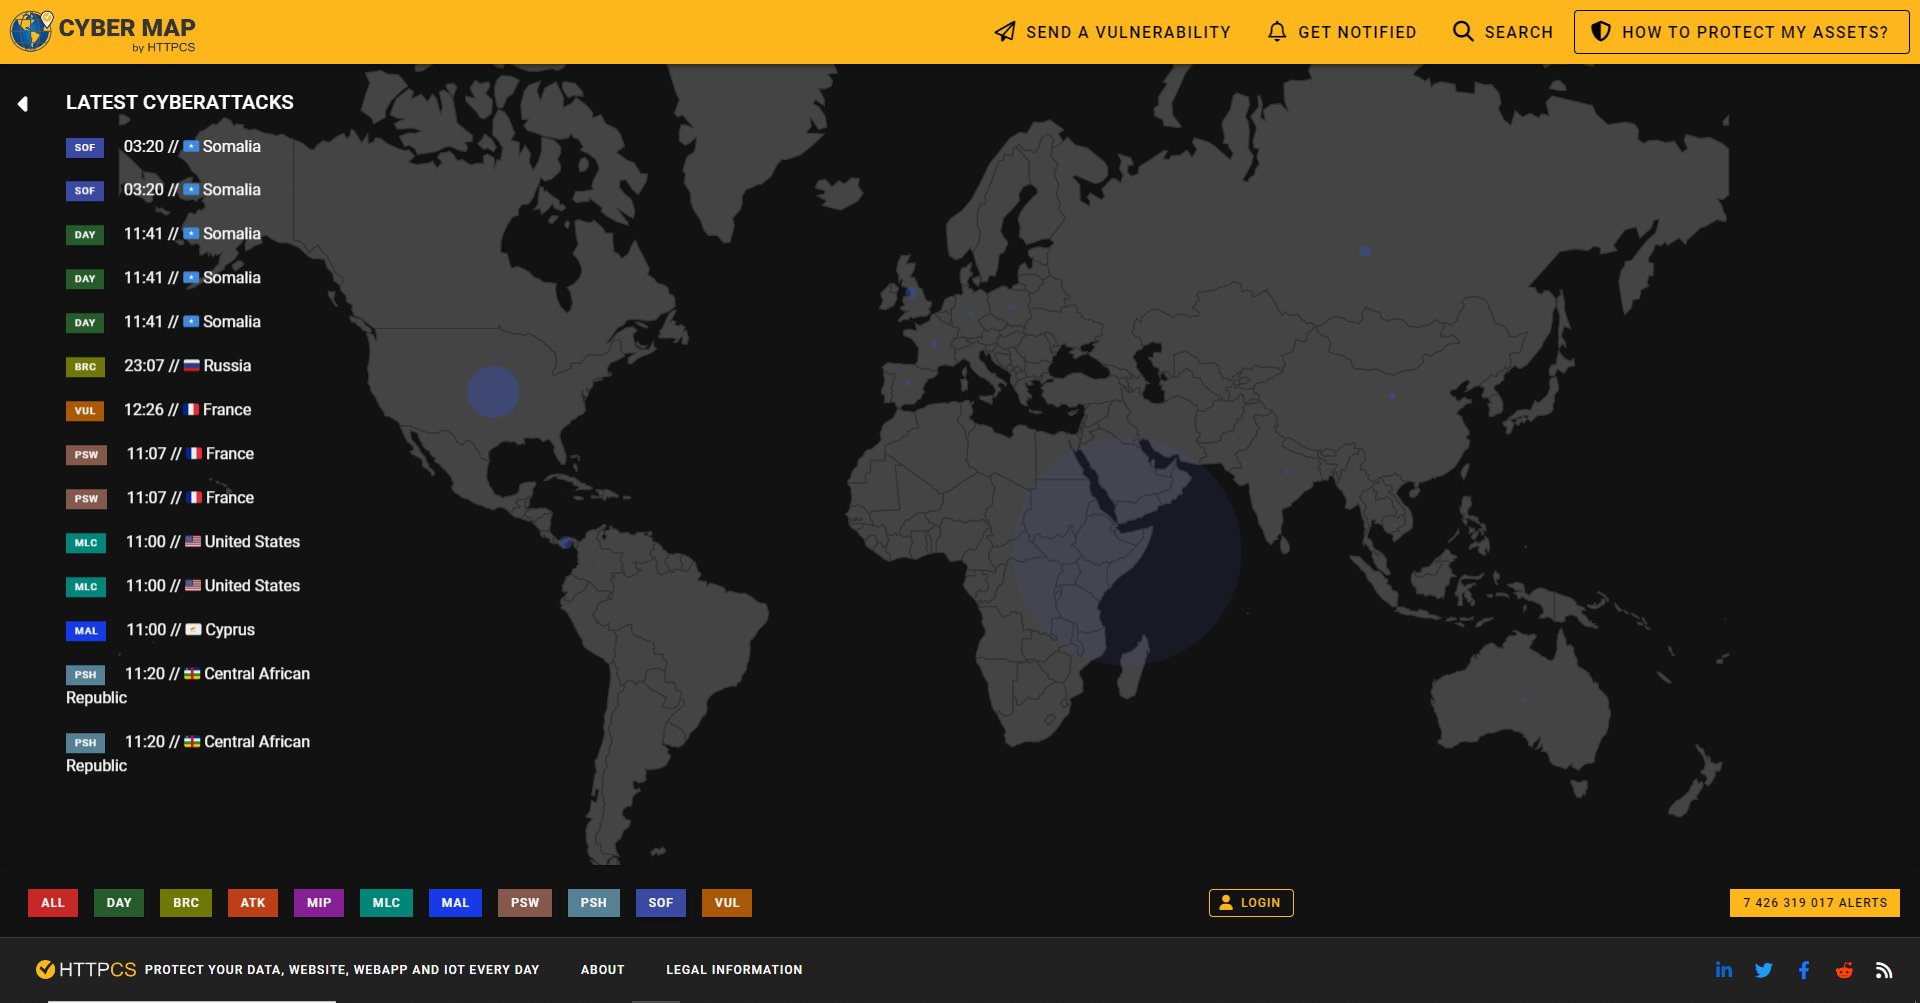Collapse the Latest Cyberattacks panel
Screen dimensions: 1920x1003
pos(23,103)
